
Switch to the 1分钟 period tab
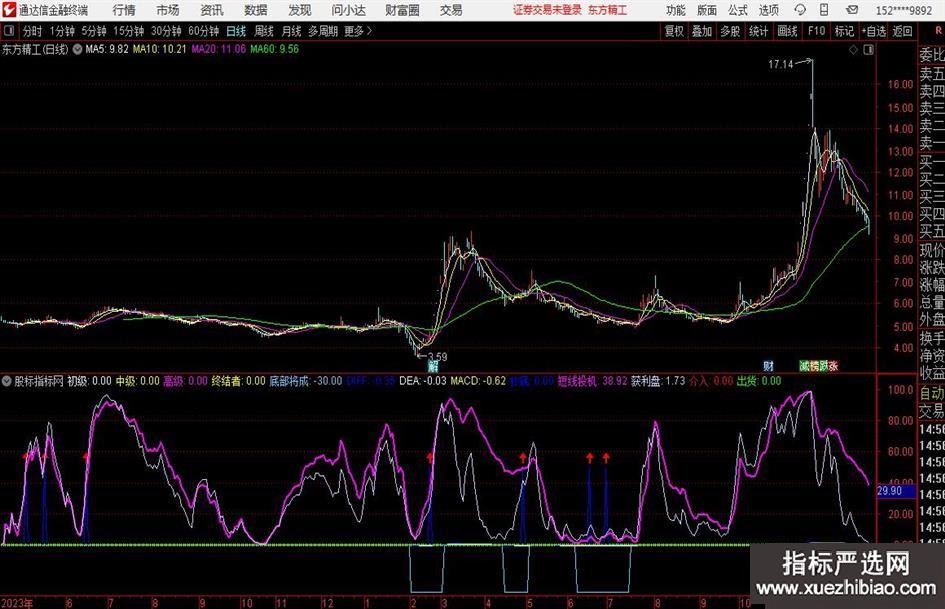click(62, 31)
